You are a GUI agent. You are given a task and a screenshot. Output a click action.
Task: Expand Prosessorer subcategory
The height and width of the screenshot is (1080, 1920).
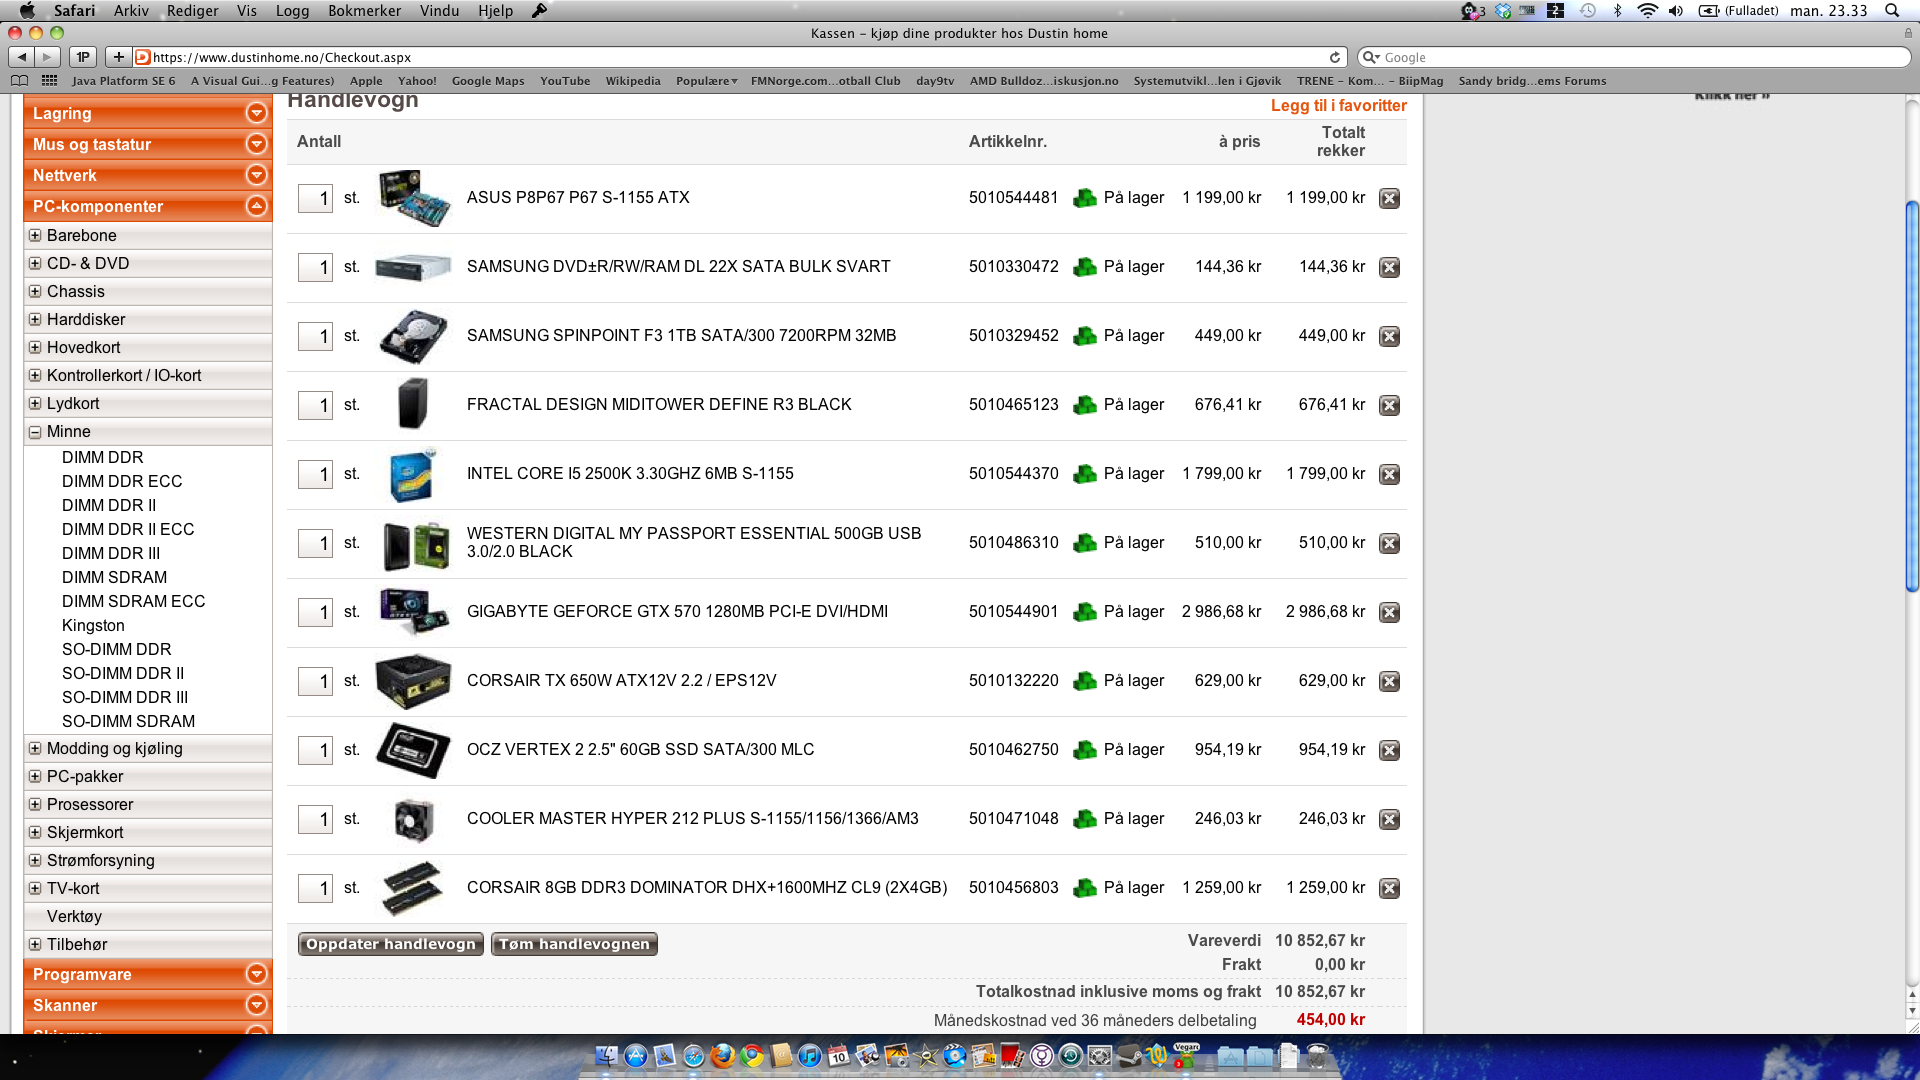tap(35, 804)
